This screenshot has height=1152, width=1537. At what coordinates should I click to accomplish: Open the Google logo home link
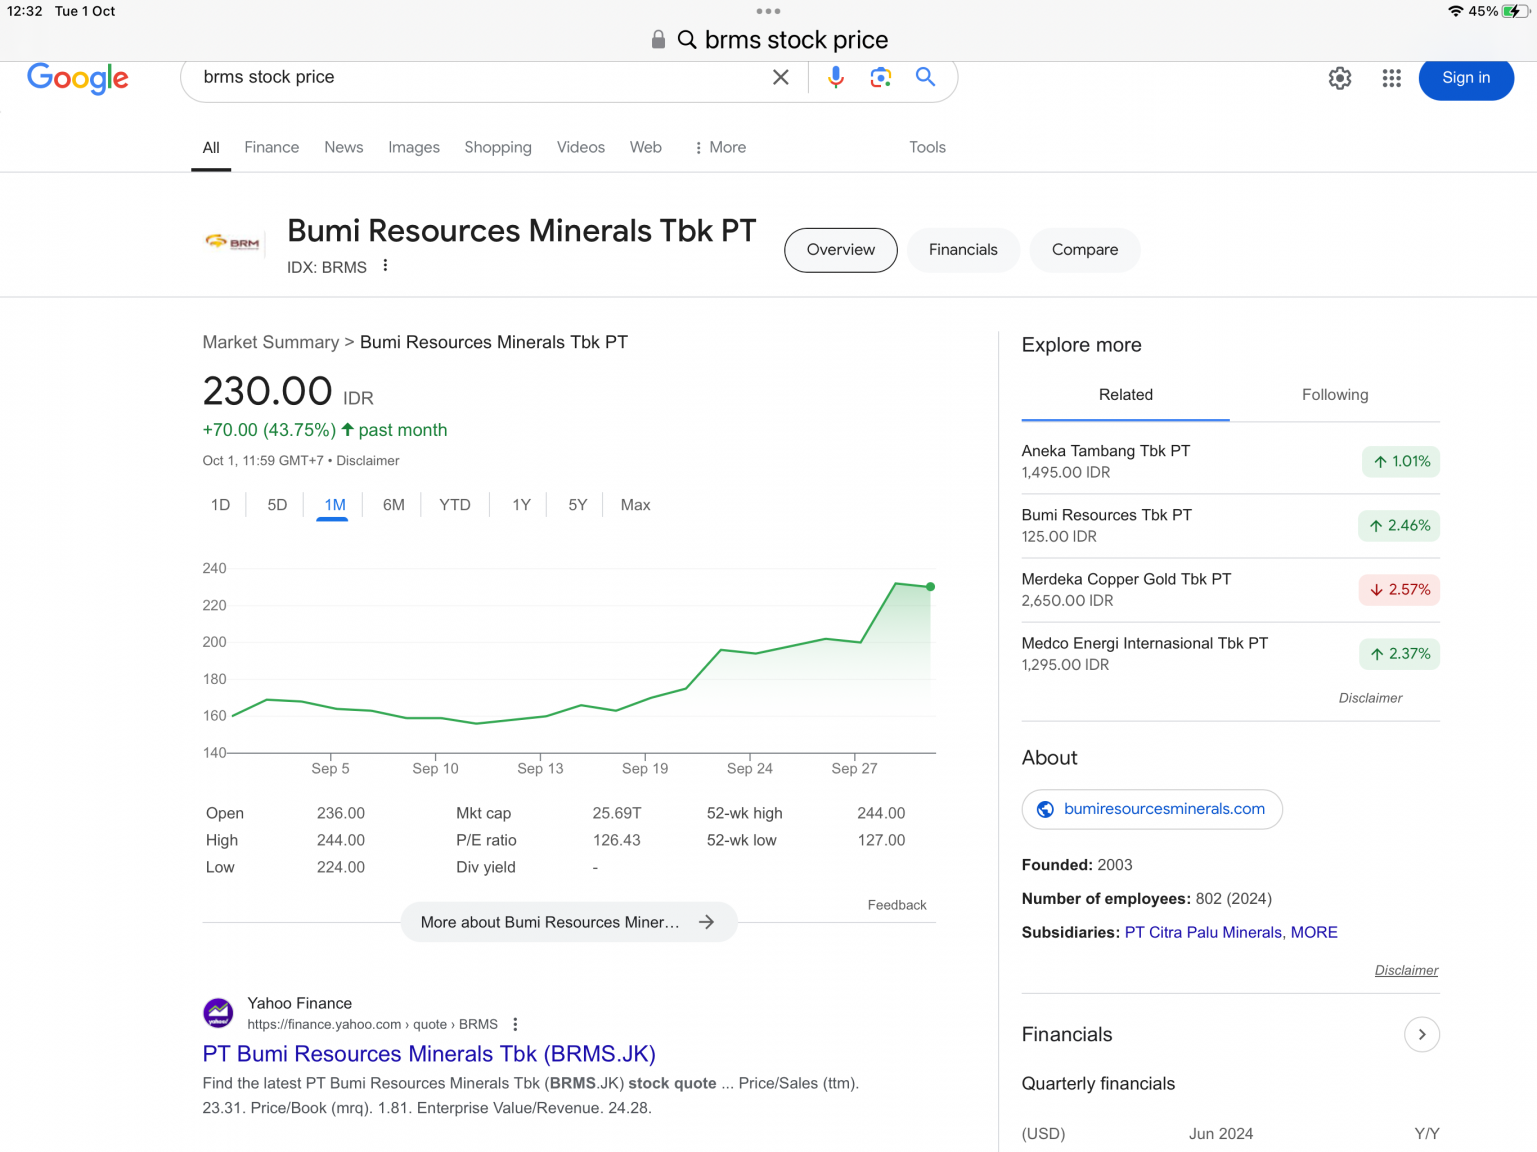click(x=78, y=78)
